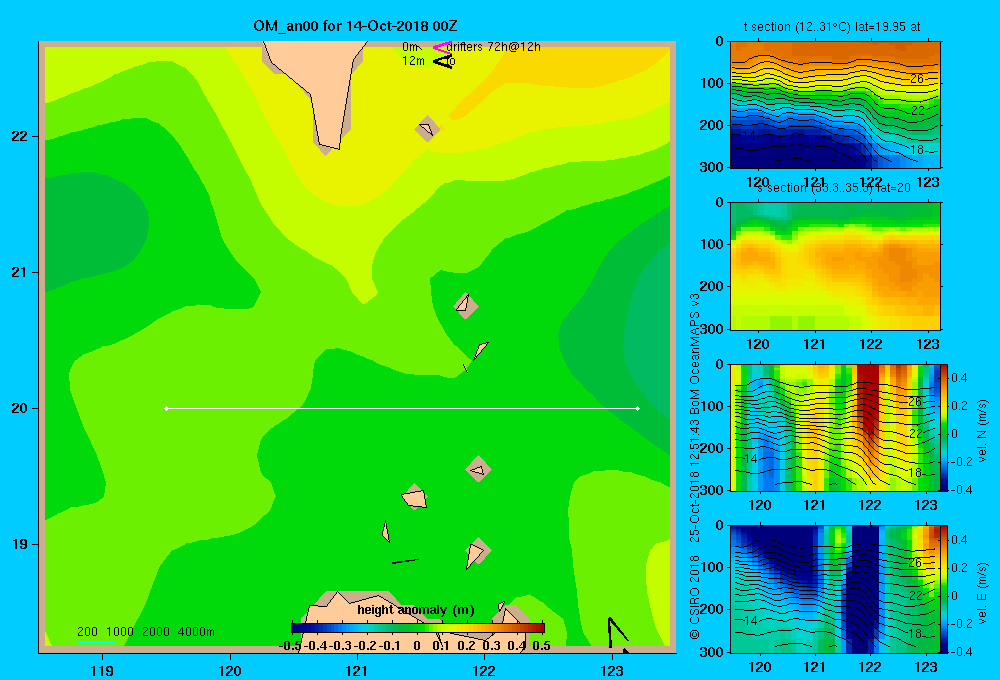Click the 'drifters 72h@12h' legend text
Image resolution: width=1000 pixels, height=680 pixels.
pos(494,47)
